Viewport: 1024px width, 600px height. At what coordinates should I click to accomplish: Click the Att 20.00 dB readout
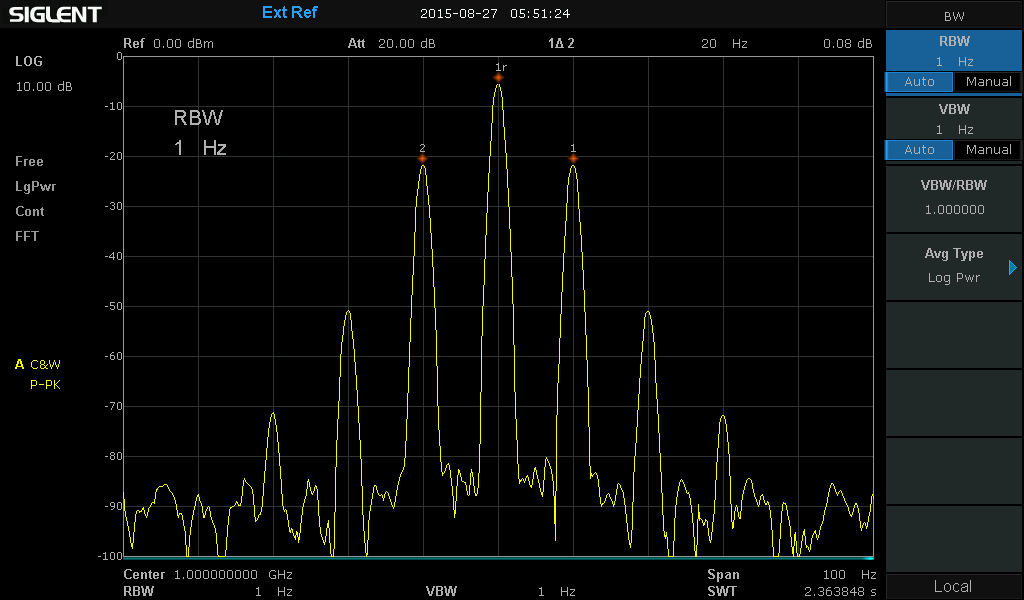[x=391, y=44]
